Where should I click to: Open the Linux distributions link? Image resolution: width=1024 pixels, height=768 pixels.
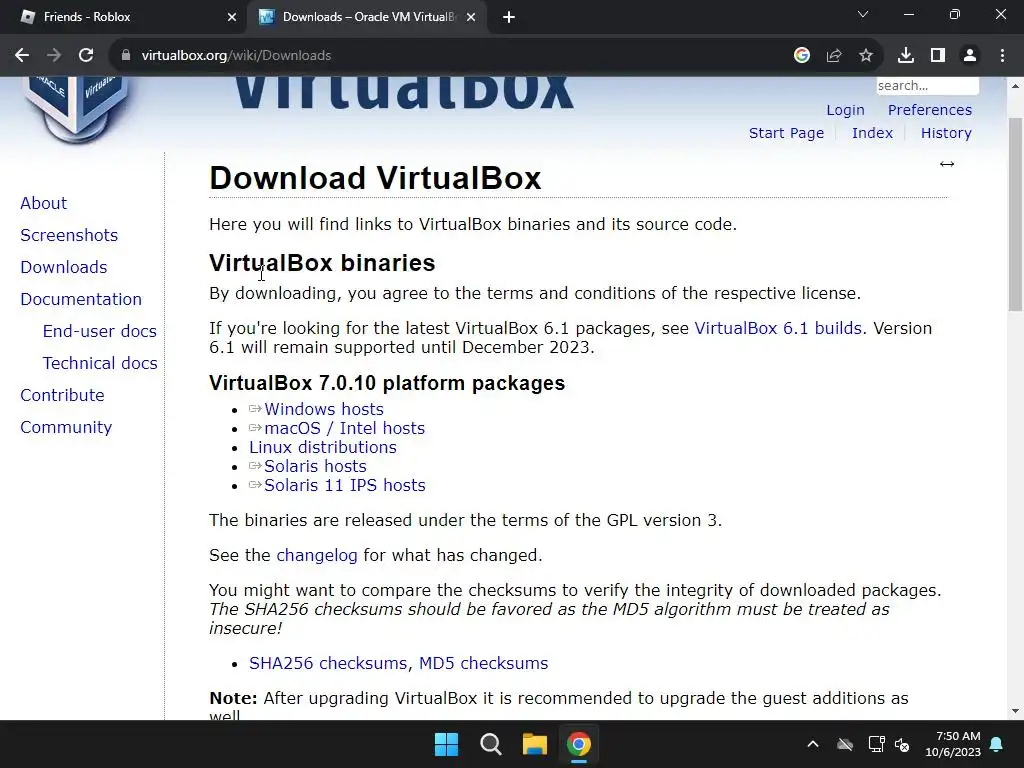pos(323,447)
